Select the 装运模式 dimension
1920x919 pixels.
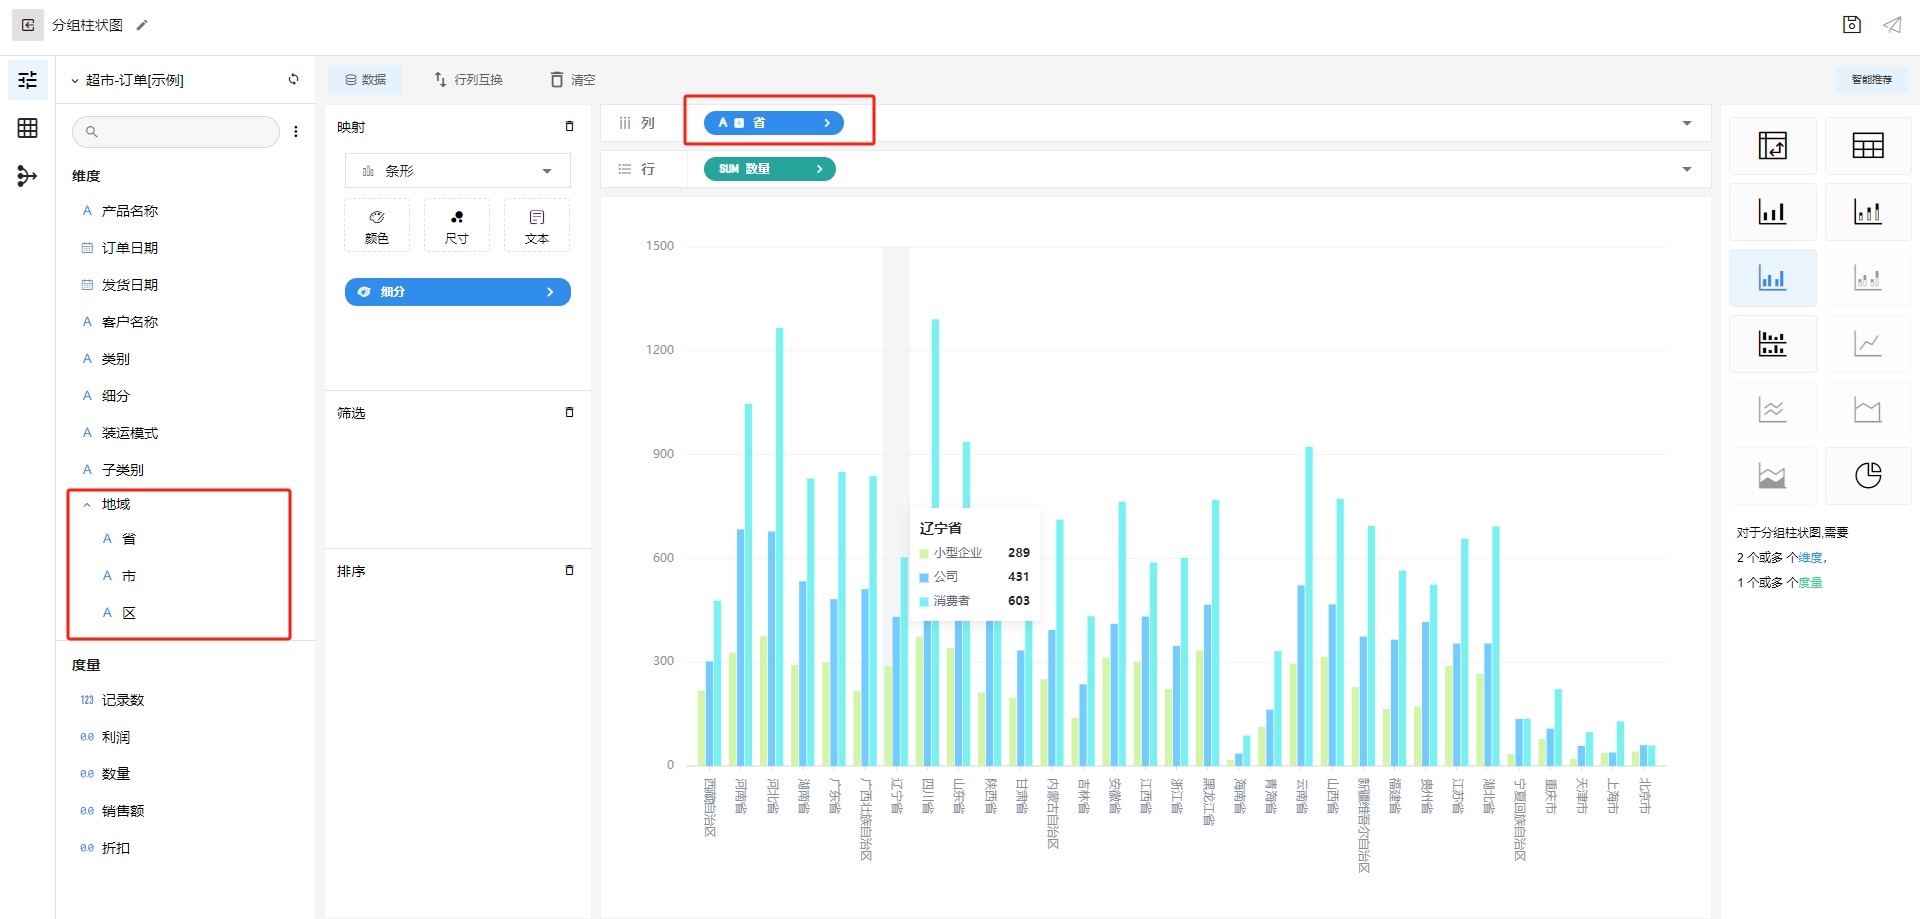coord(130,433)
